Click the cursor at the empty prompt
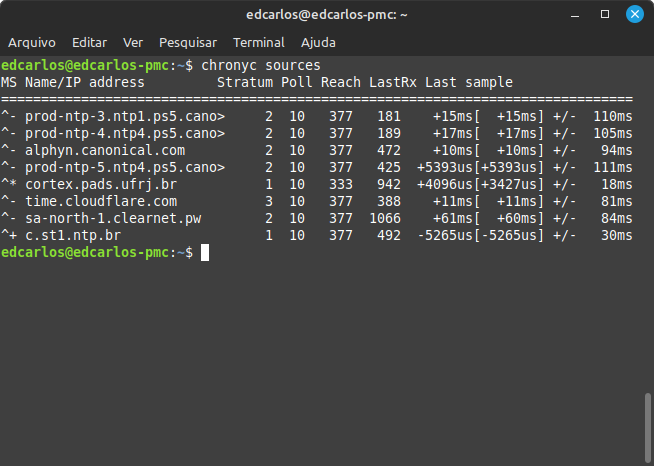654x466 pixels. coord(205,253)
